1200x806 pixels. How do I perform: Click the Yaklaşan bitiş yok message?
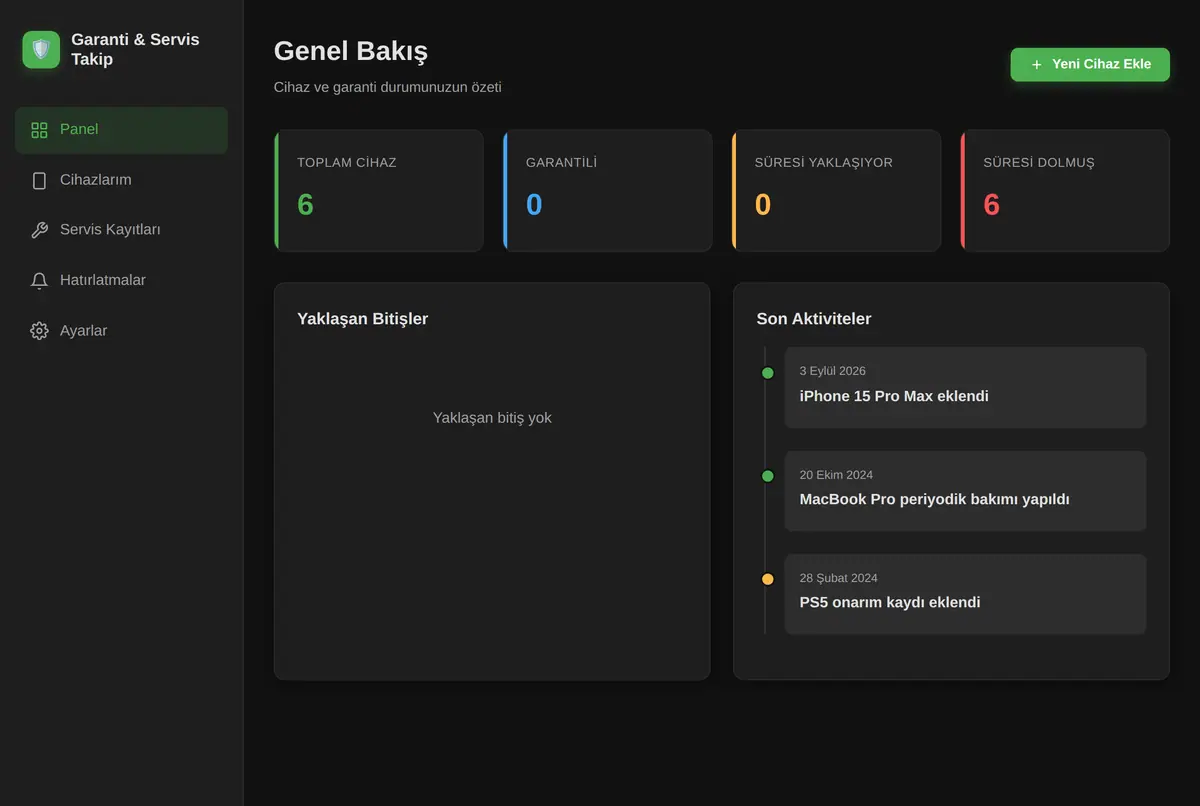pyautogui.click(x=492, y=418)
